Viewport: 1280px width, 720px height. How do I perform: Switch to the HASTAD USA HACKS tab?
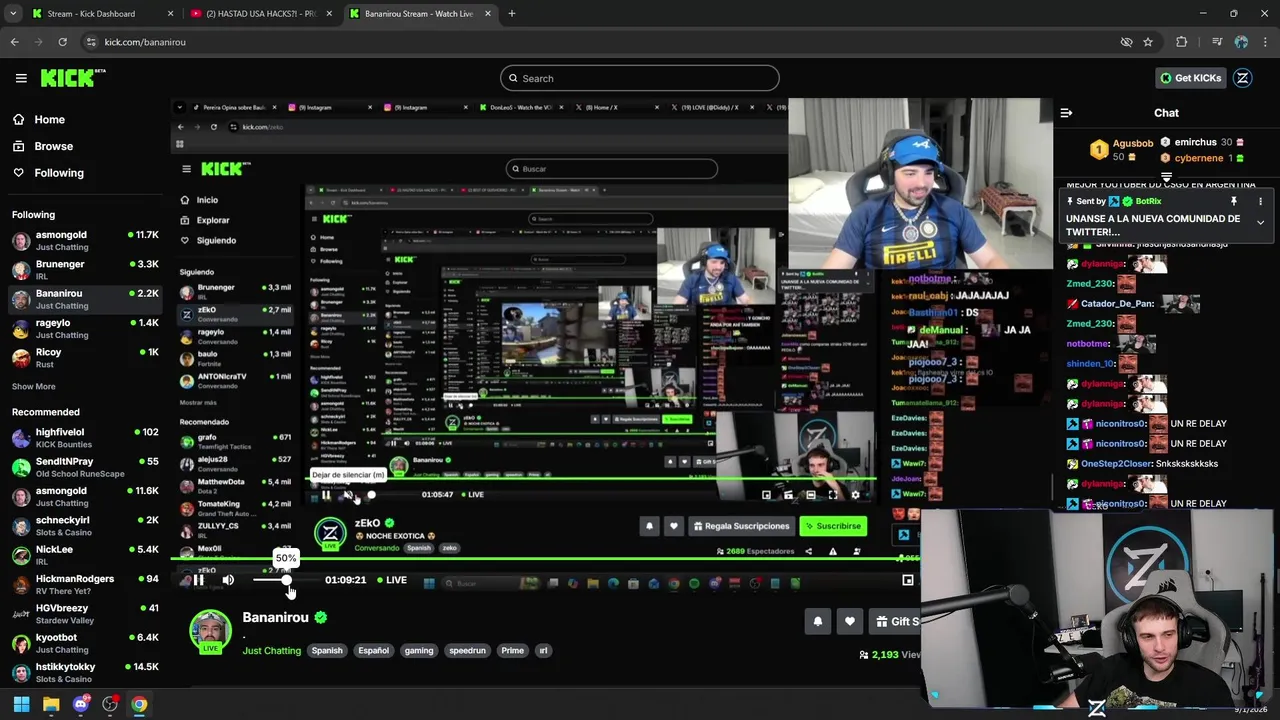click(x=262, y=14)
